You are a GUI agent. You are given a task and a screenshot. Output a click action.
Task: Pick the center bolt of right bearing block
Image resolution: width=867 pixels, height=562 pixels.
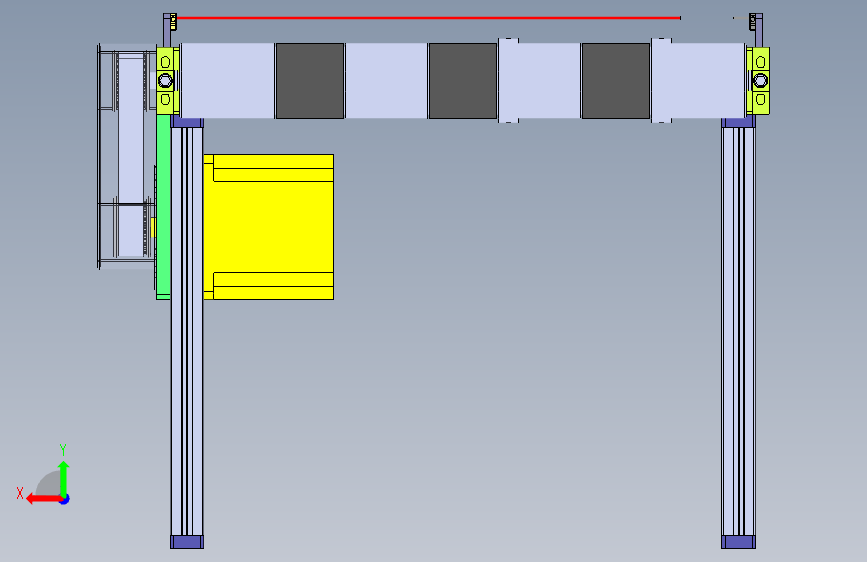pos(760,81)
